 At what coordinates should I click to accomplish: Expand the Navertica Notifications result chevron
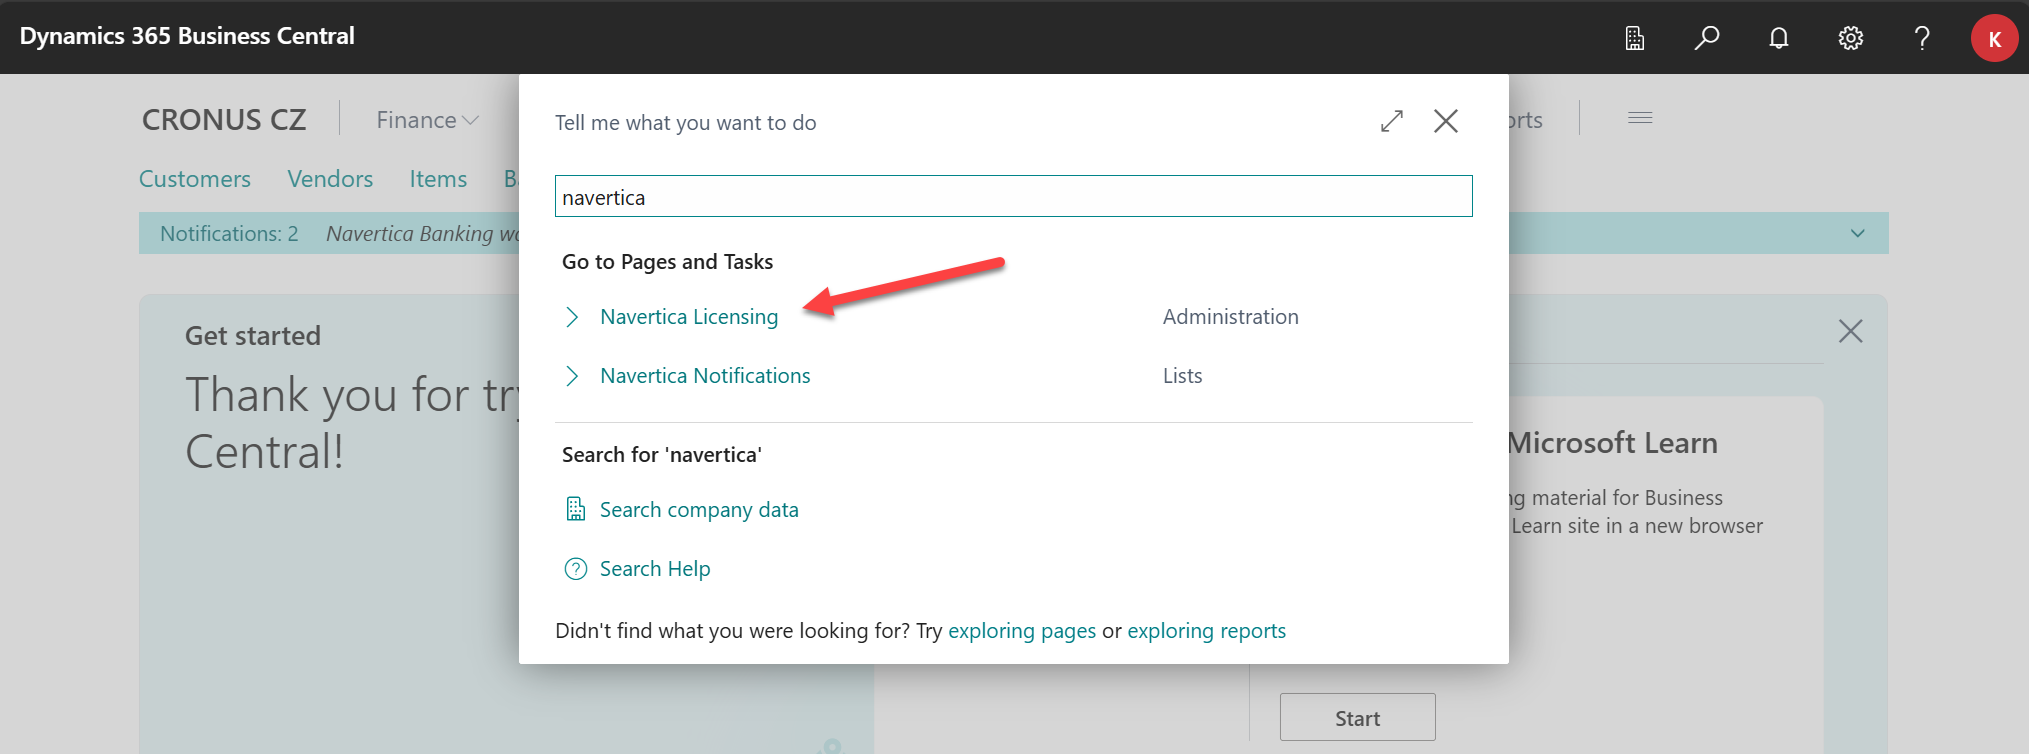(x=572, y=376)
